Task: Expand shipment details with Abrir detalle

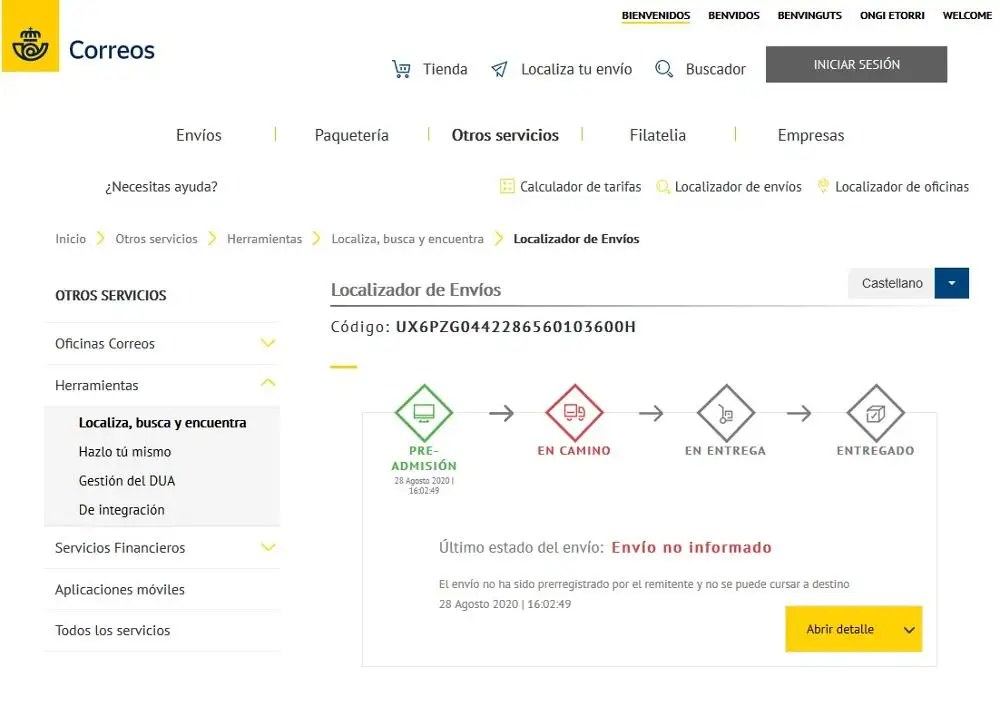Action: (x=853, y=629)
